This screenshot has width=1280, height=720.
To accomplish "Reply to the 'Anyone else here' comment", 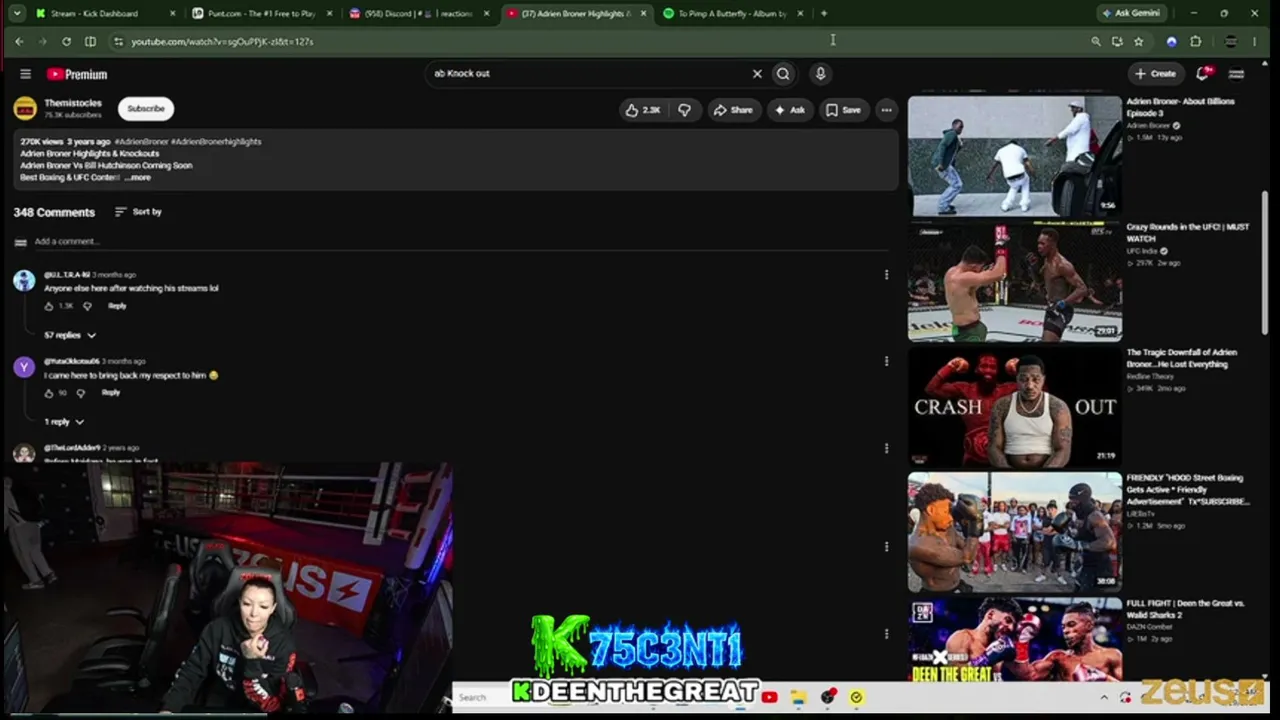I will coord(117,306).
